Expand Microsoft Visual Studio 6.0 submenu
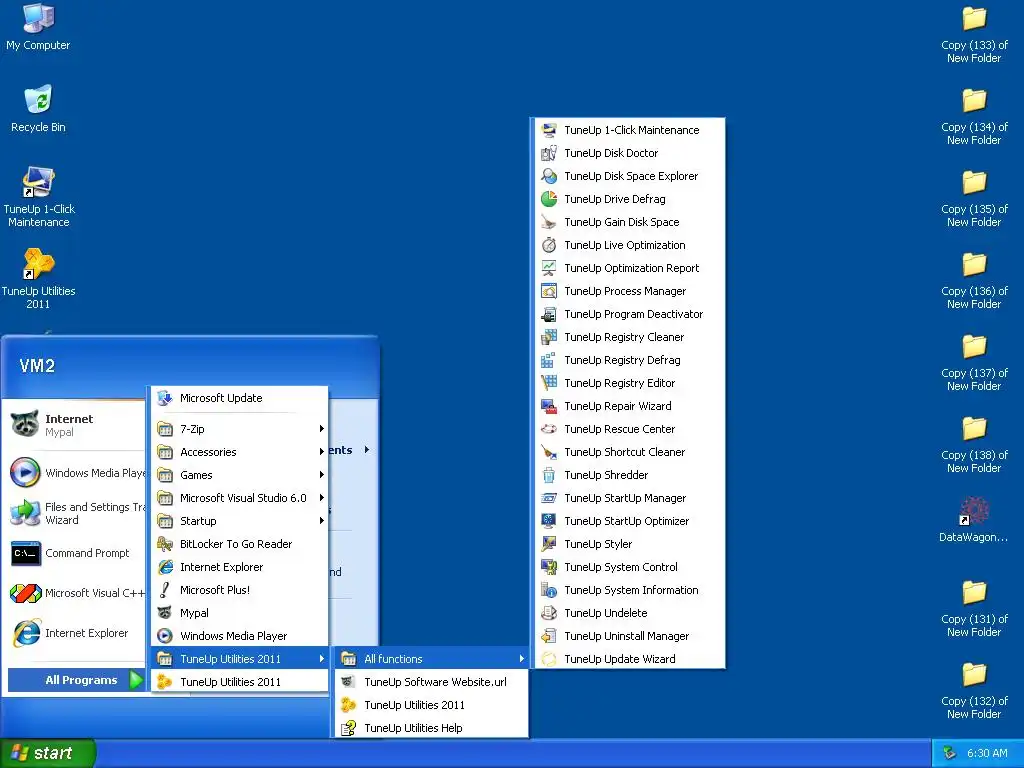The image size is (1024, 768). [241, 498]
